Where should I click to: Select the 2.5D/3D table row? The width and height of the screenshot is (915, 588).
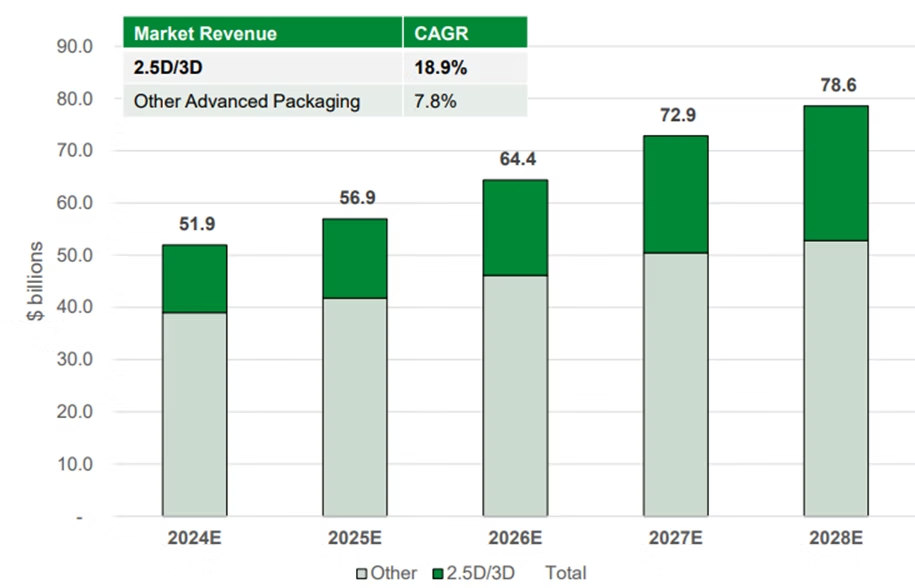[x=325, y=68]
